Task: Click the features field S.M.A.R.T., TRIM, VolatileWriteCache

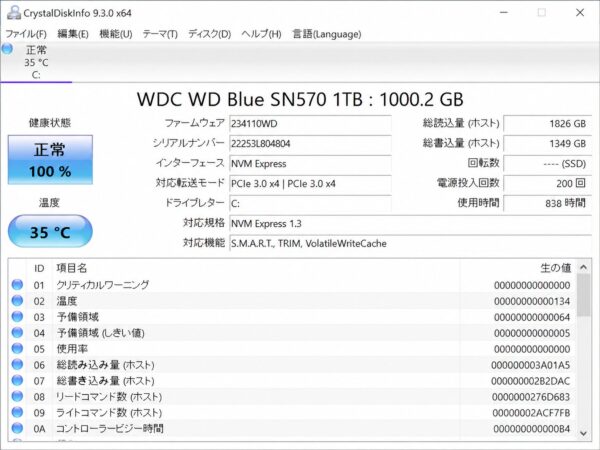Action: pyautogui.click(x=411, y=243)
